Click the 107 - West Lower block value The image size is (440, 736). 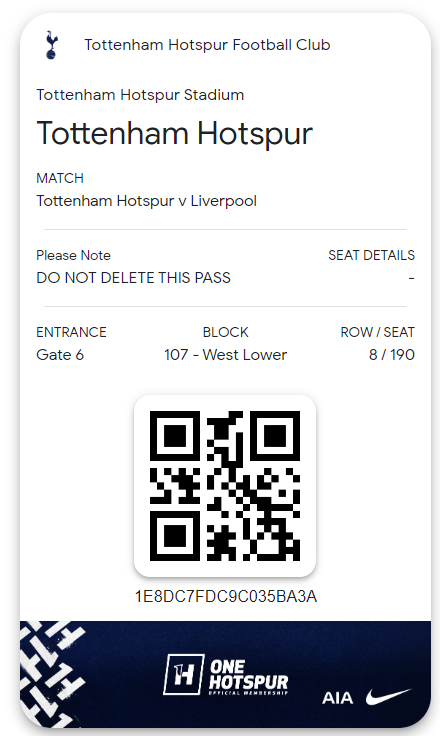225,355
